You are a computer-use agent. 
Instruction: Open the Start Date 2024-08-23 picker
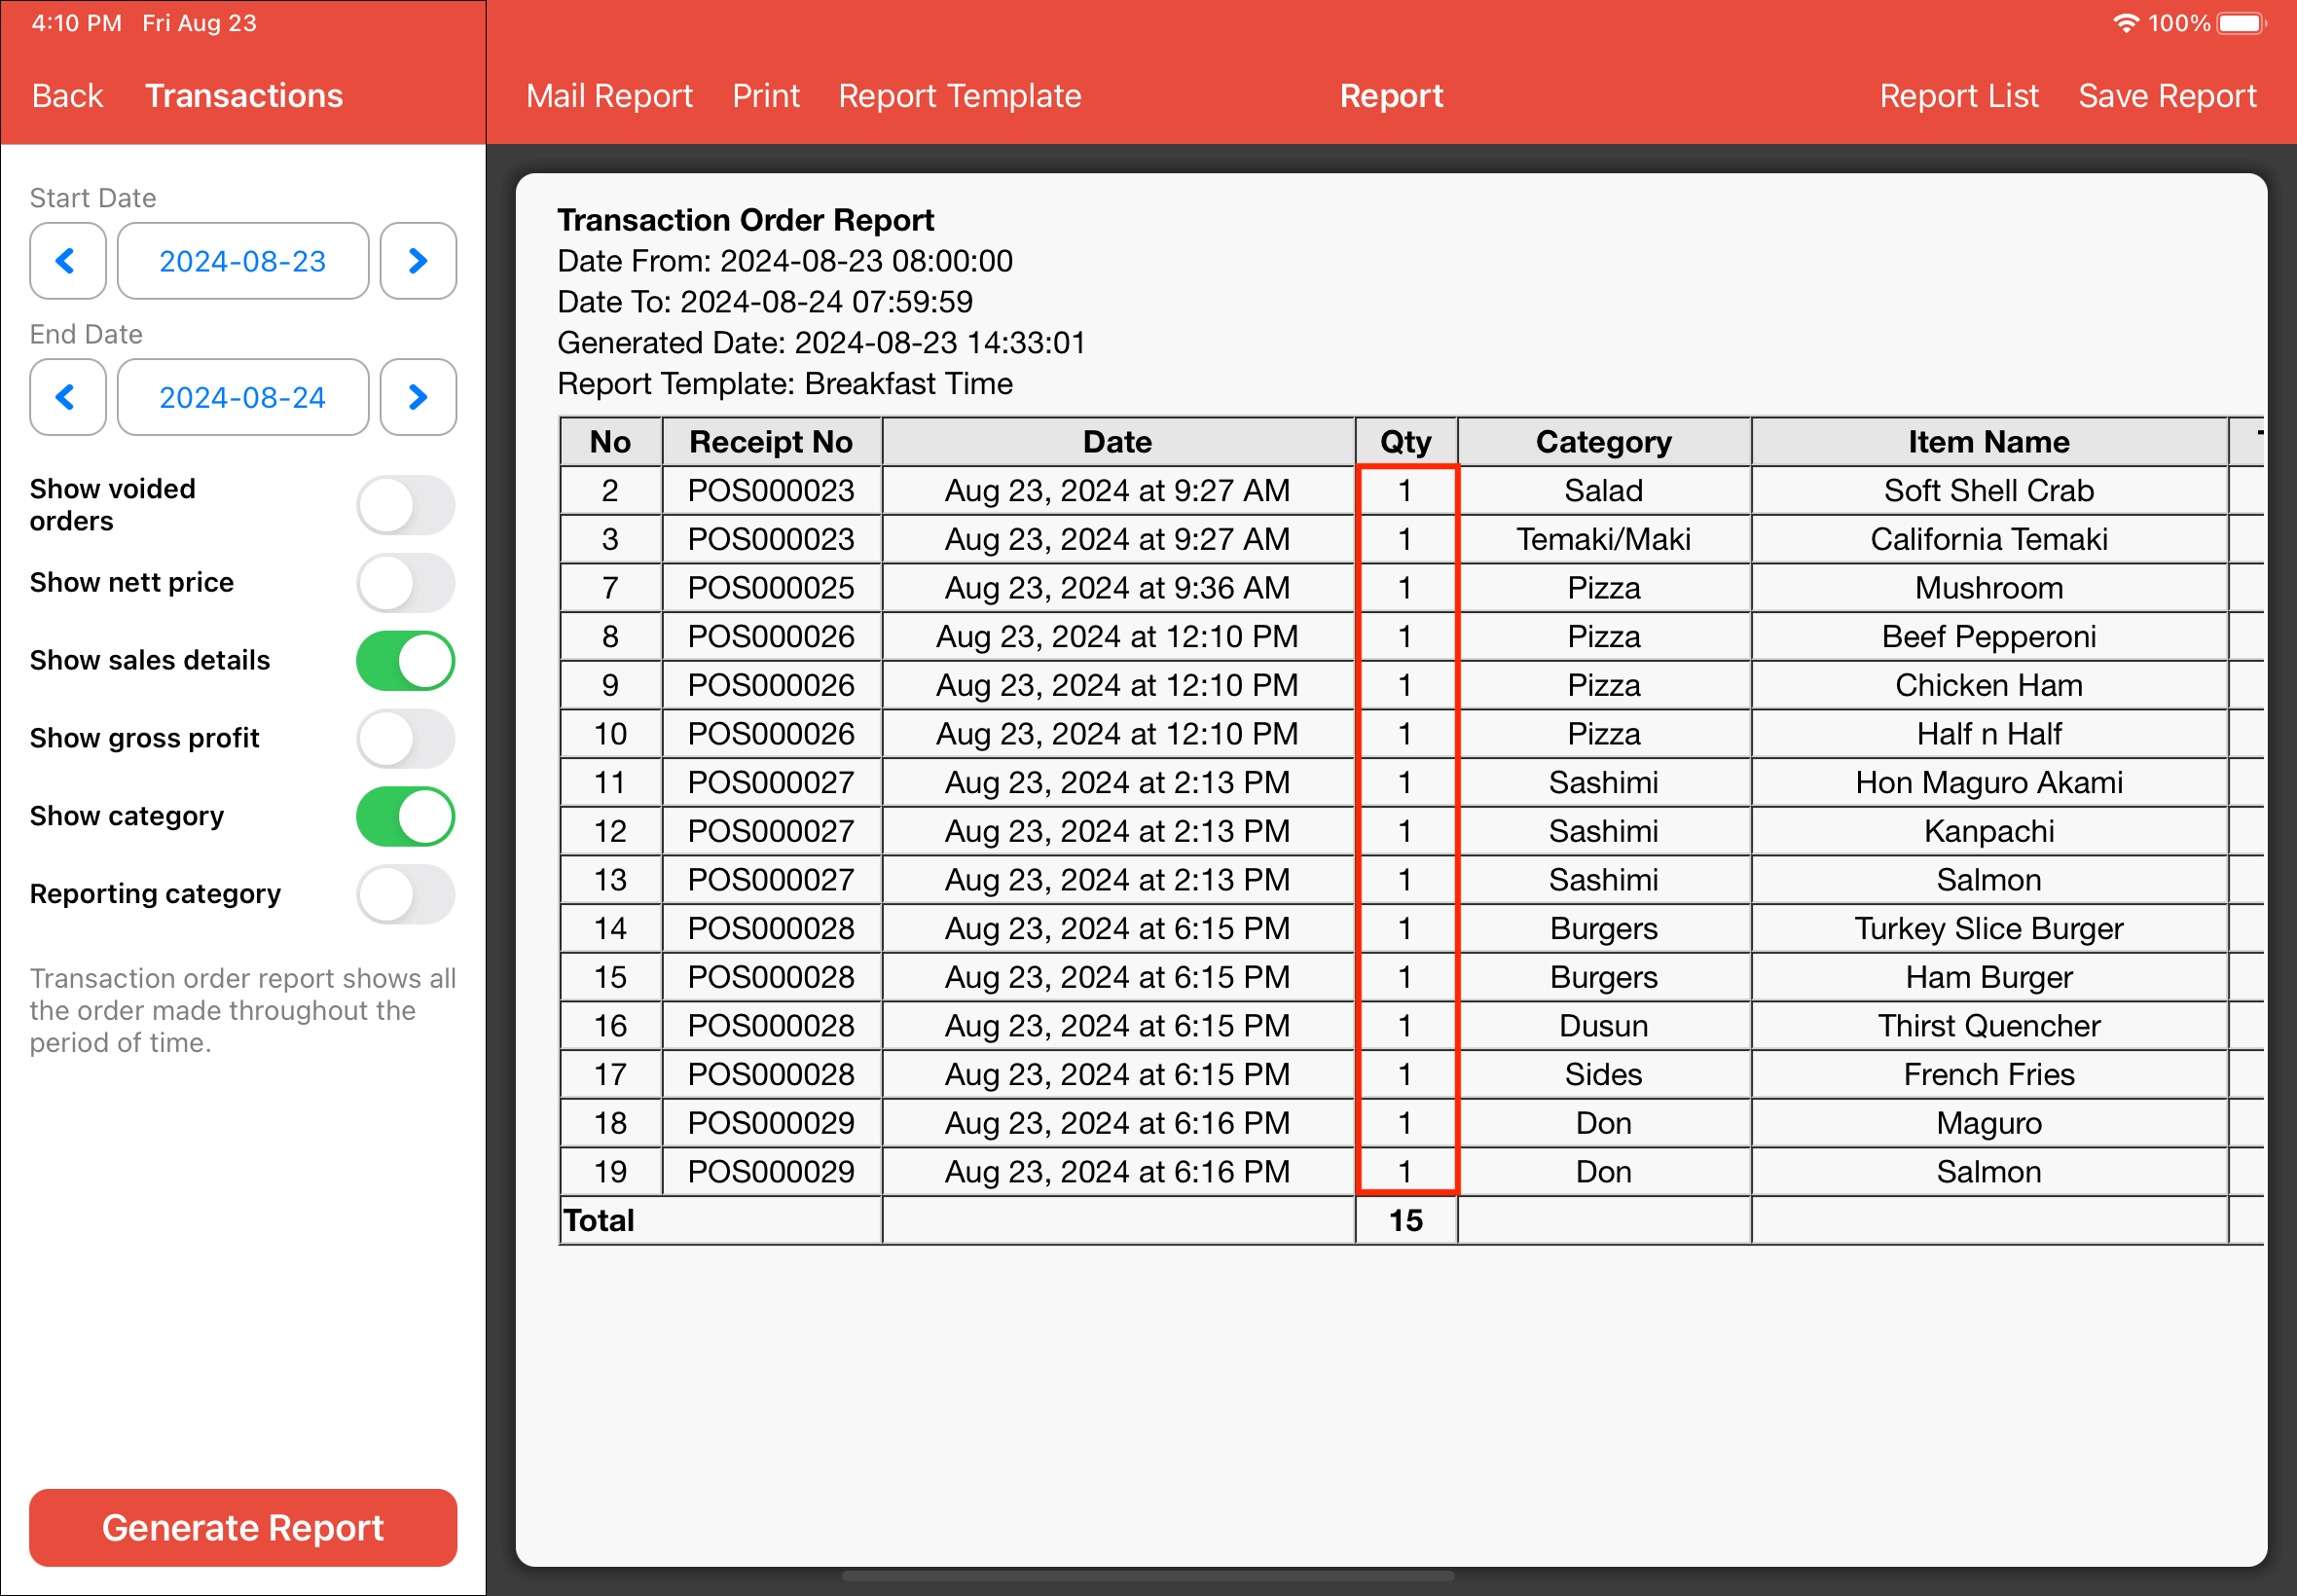pyautogui.click(x=243, y=261)
